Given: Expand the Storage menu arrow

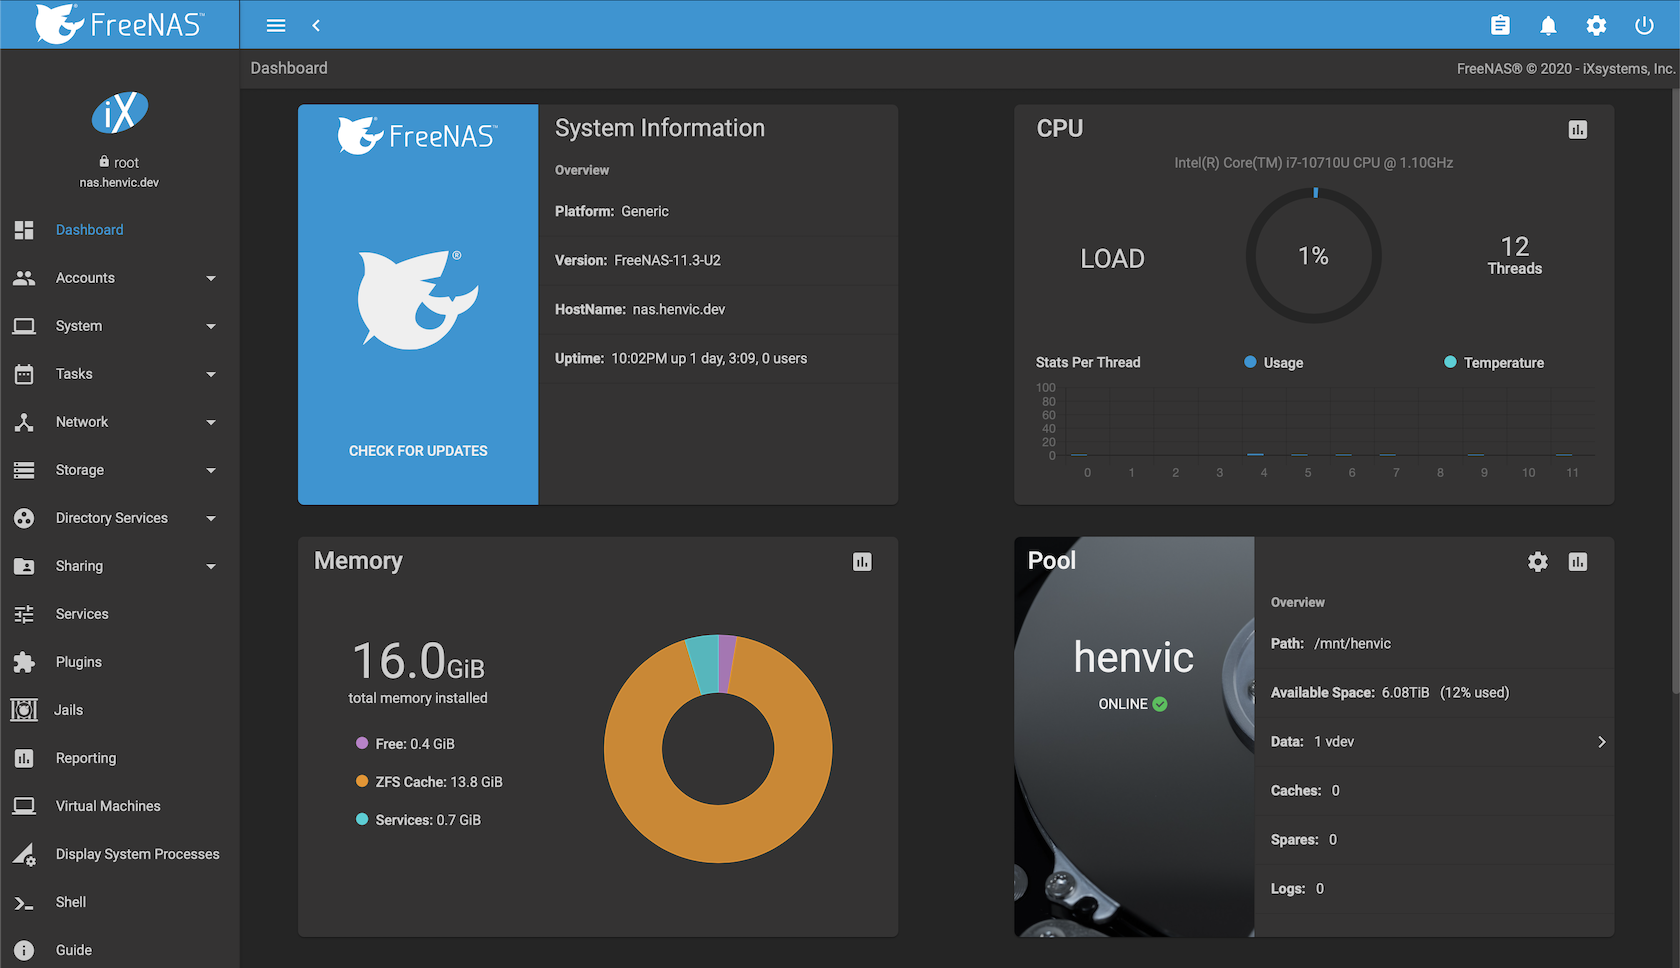Looking at the screenshot, I should [211, 470].
